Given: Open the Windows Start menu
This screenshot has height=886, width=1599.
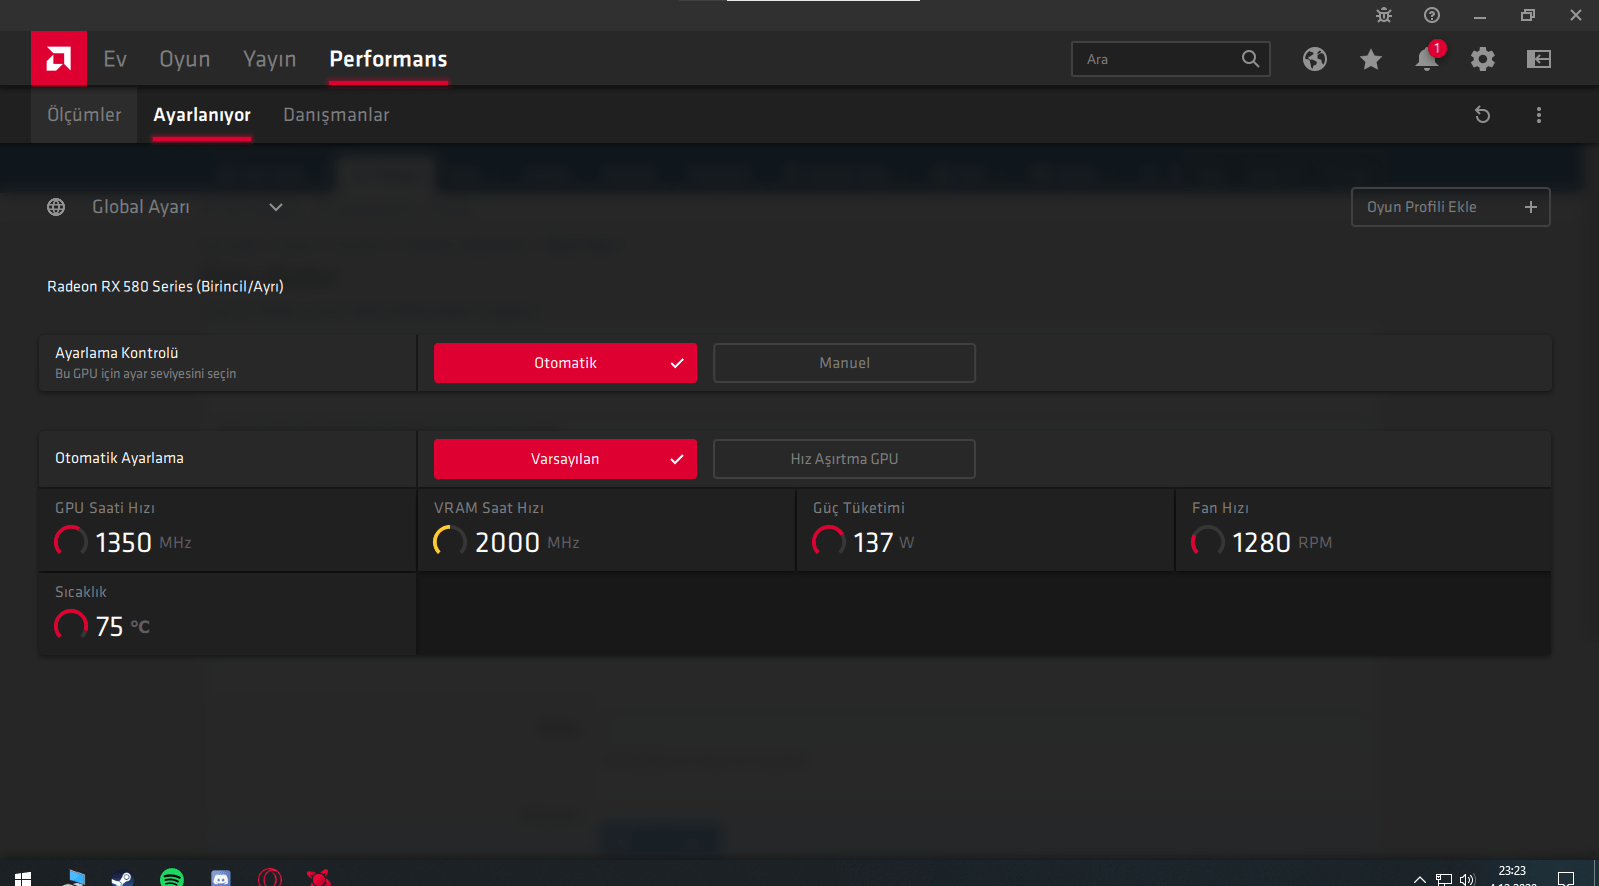Looking at the screenshot, I should point(23,879).
